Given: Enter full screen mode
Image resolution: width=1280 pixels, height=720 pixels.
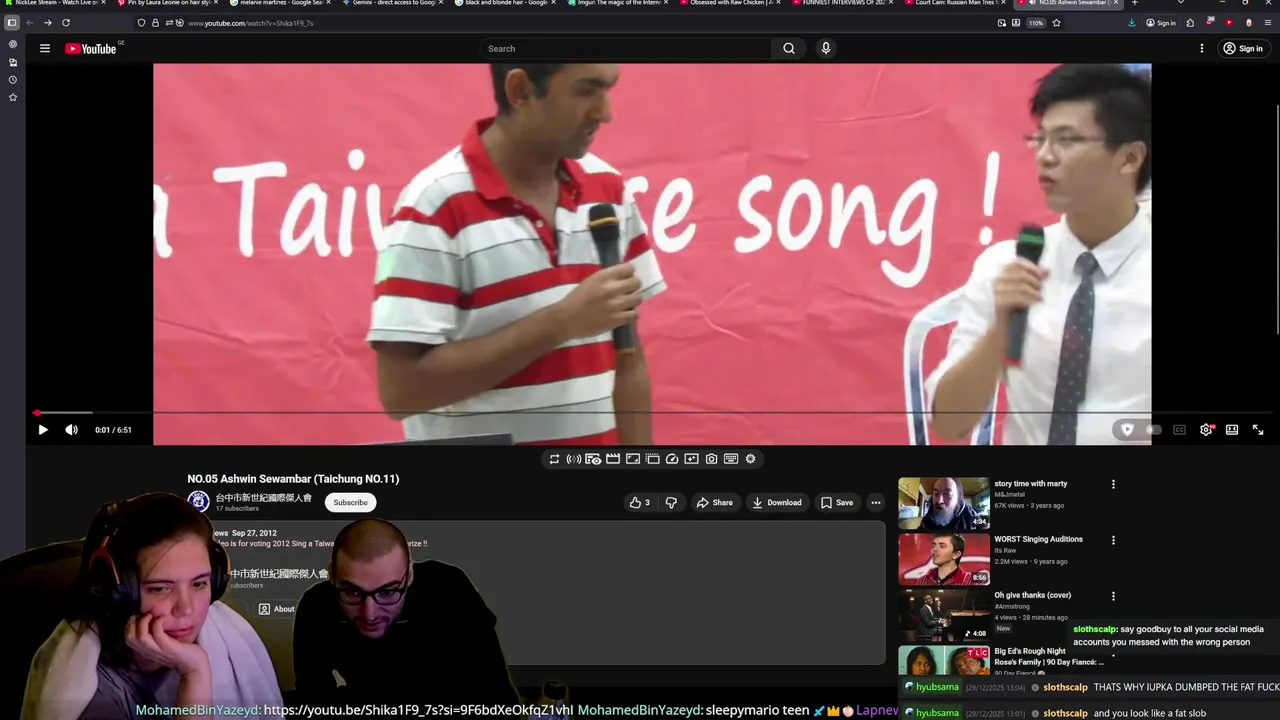Looking at the screenshot, I should pyautogui.click(x=1258, y=430).
